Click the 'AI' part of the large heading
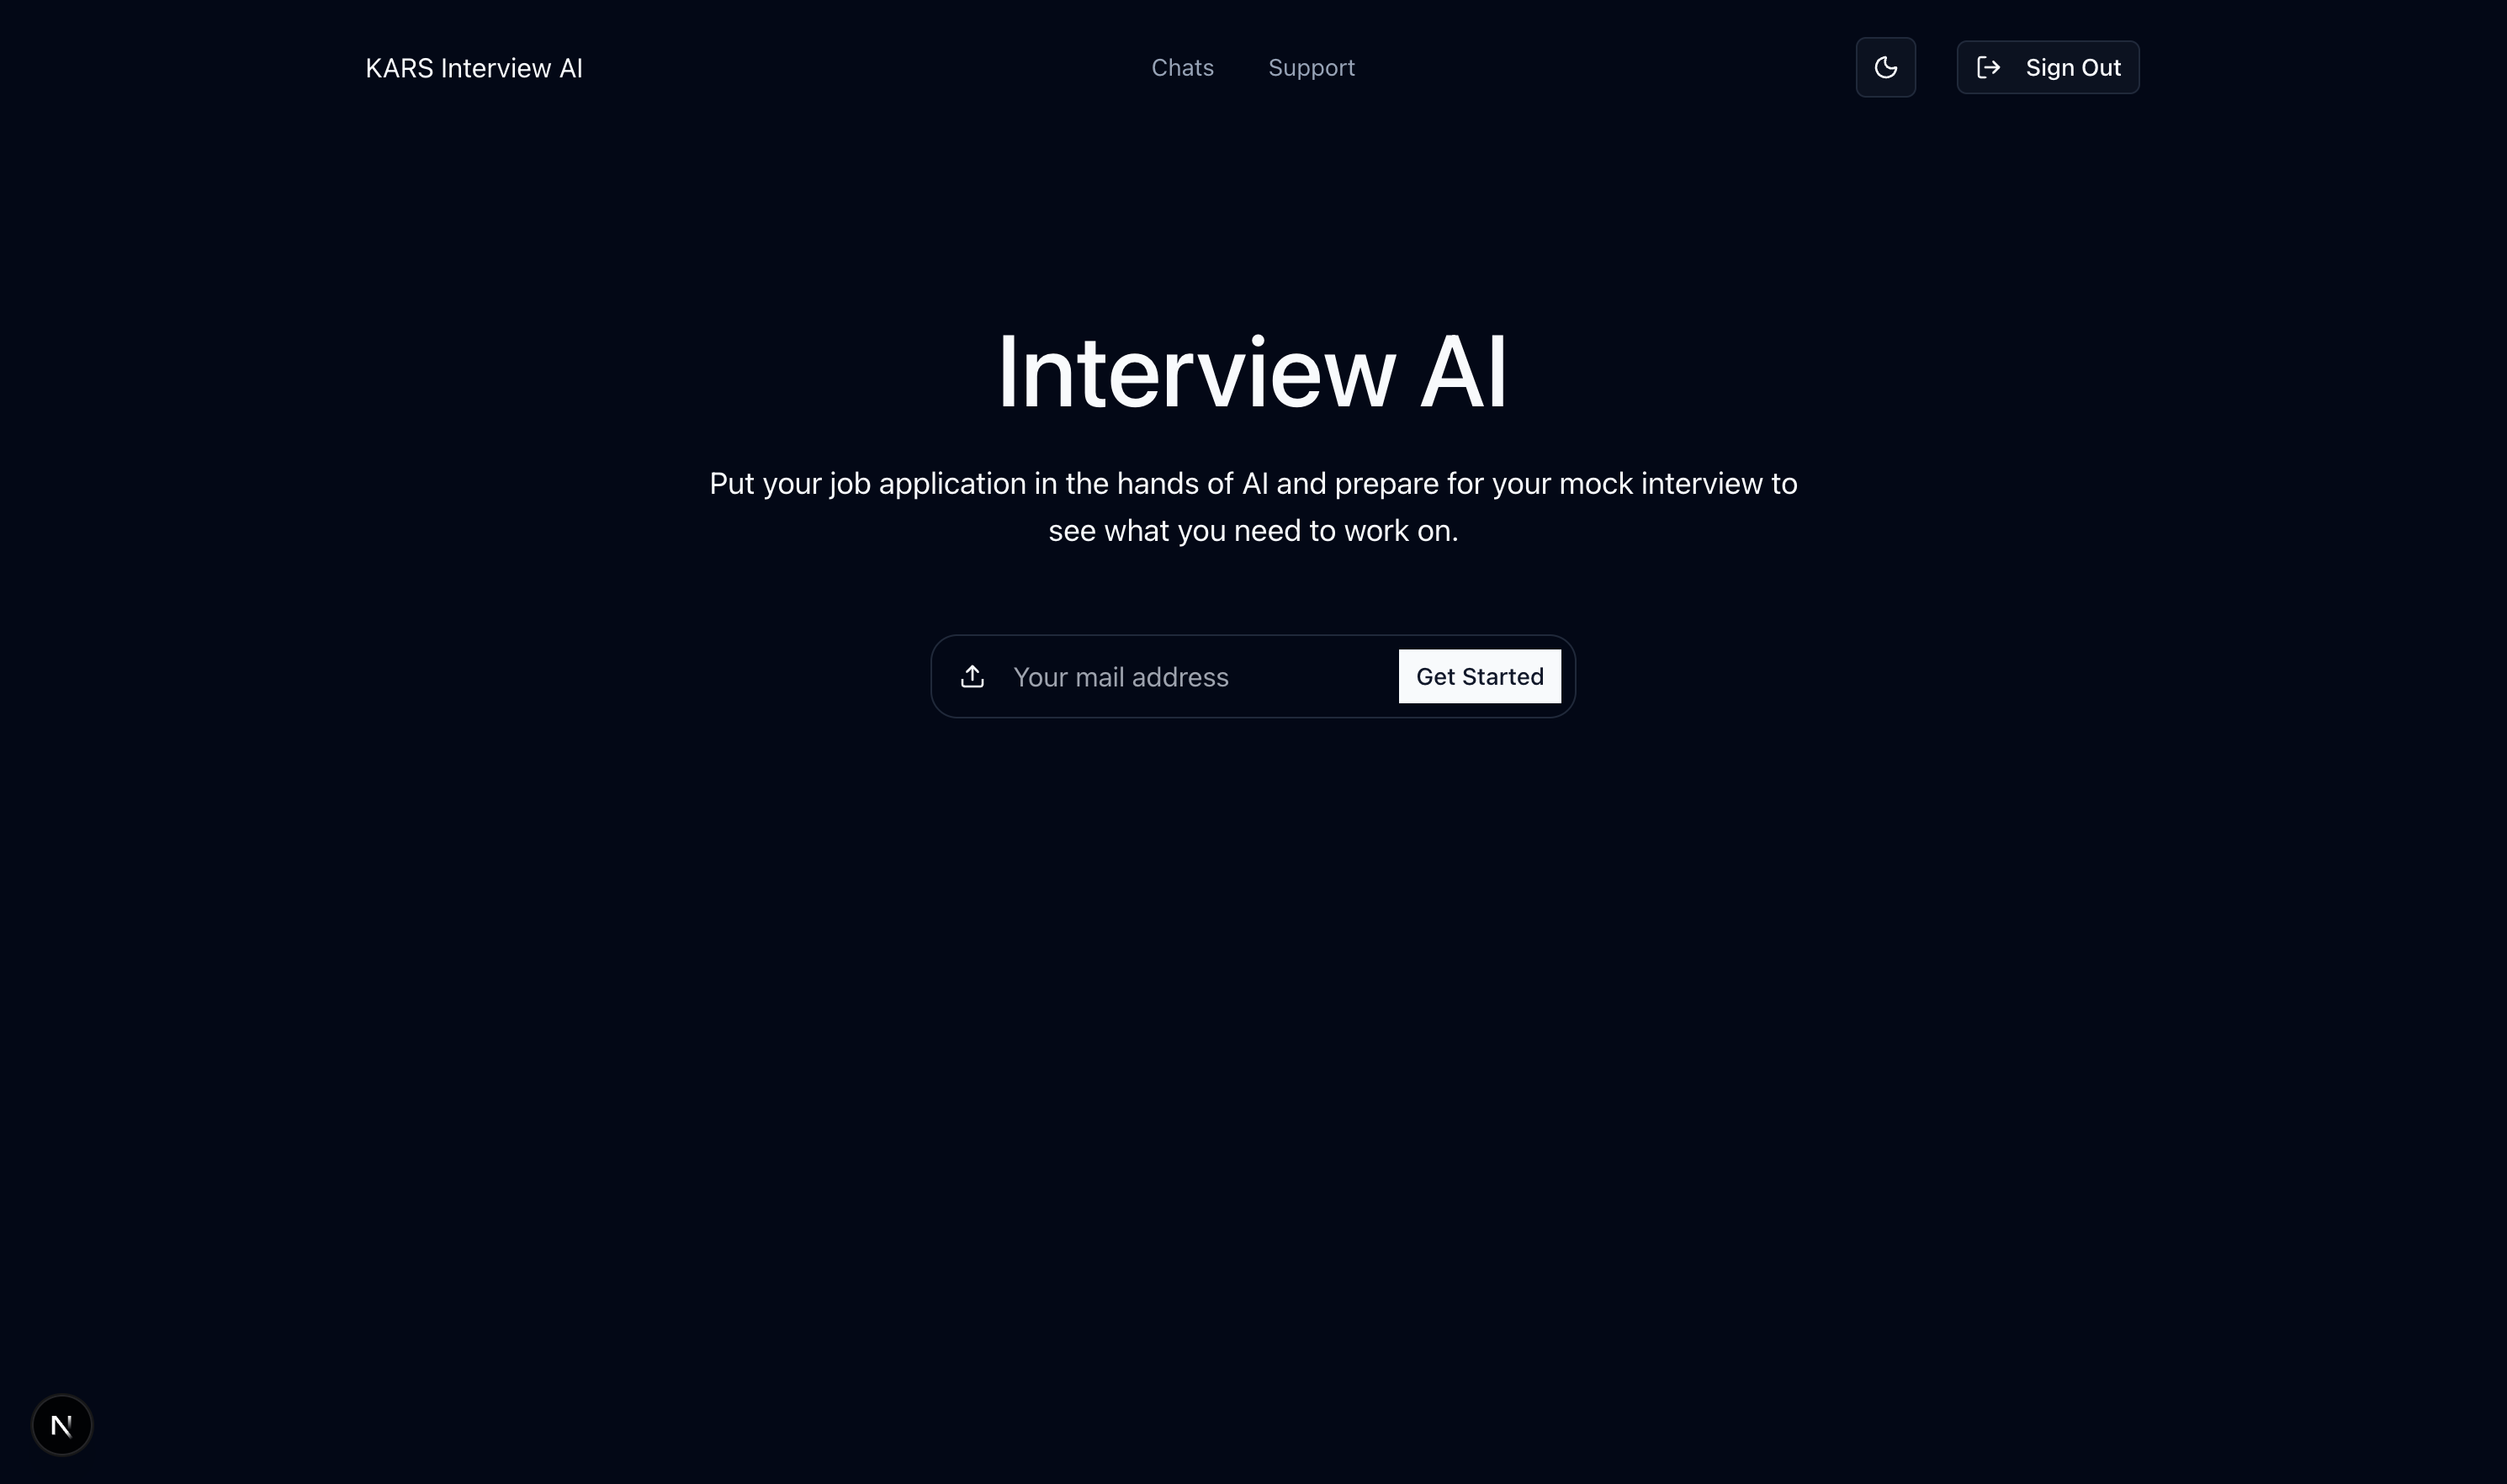The image size is (2507, 1484). click(x=1462, y=372)
